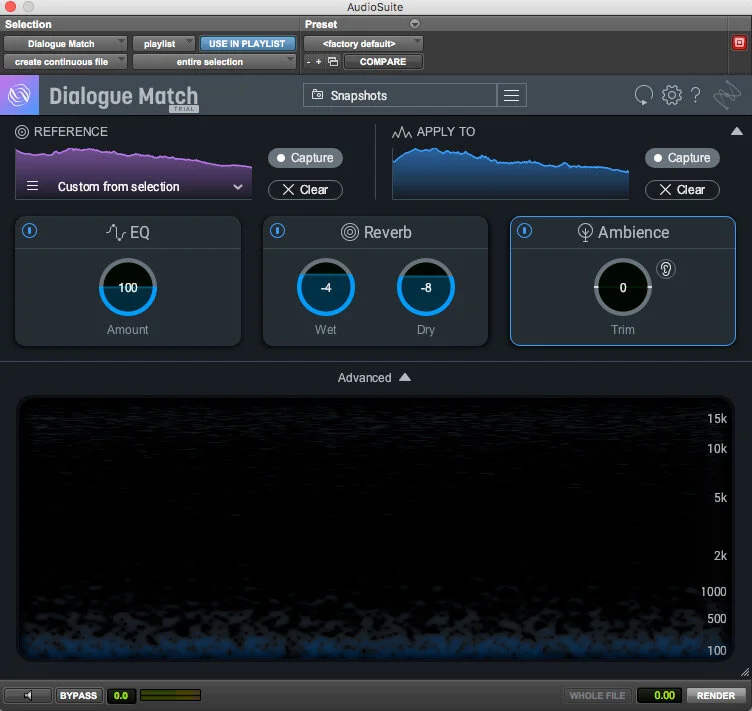Image resolution: width=752 pixels, height=711 pixels.
Task: Click the Ambience microphone icon
Action: click(x=585, y=233)
